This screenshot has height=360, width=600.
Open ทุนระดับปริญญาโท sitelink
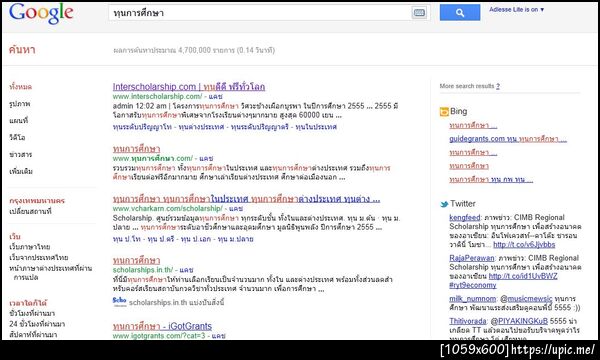(142, 127)
